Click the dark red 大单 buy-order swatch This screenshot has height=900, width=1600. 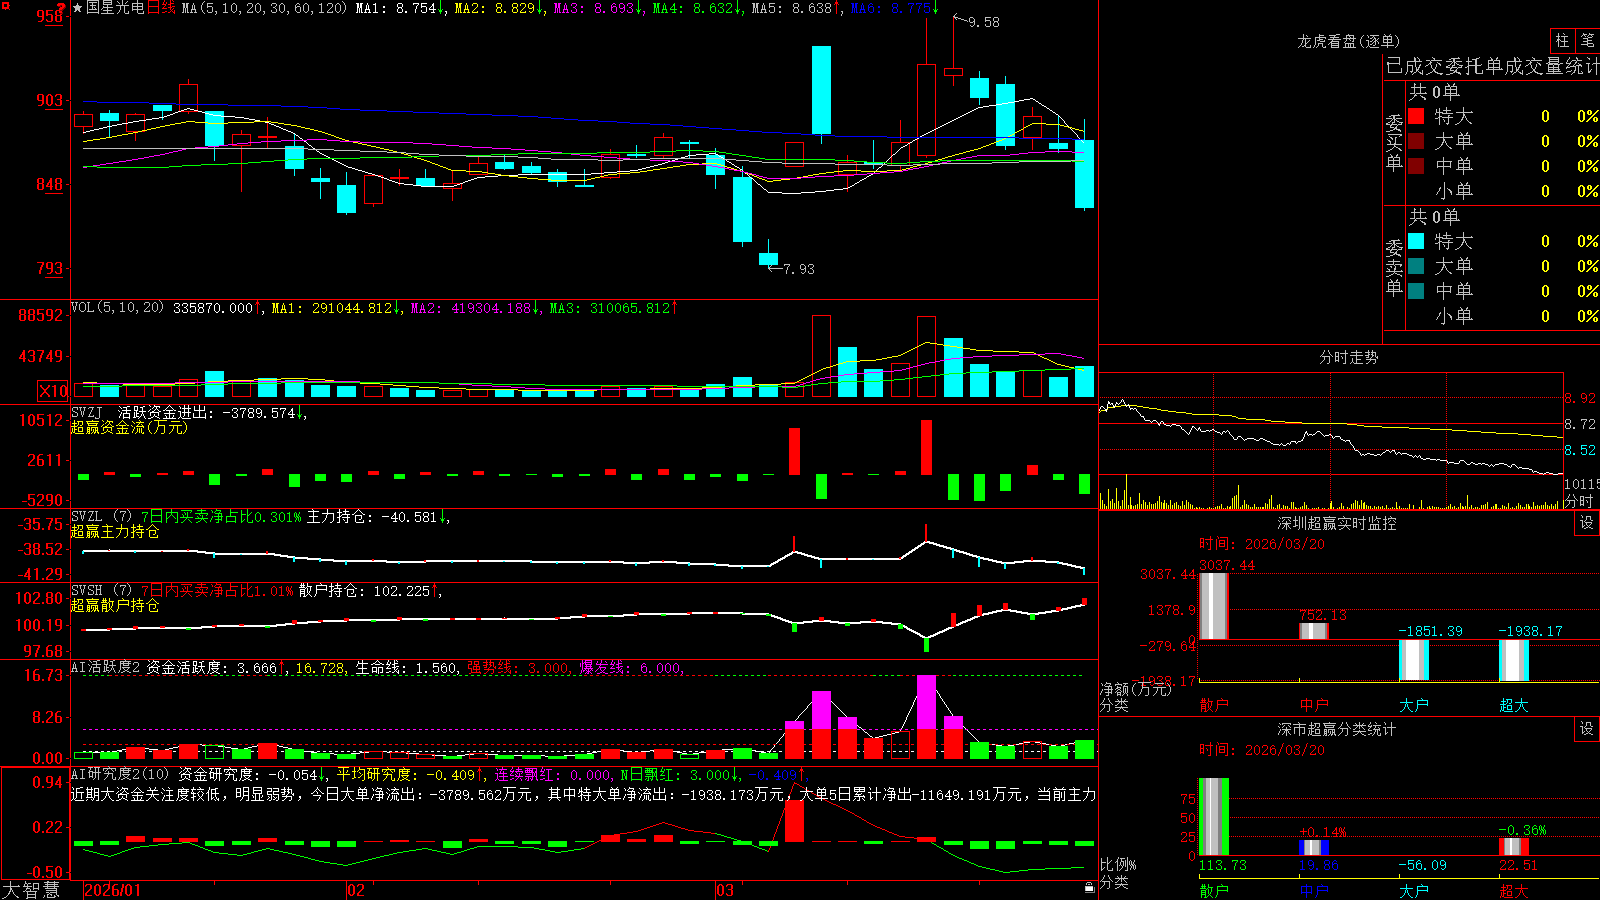click(1416, 141)
